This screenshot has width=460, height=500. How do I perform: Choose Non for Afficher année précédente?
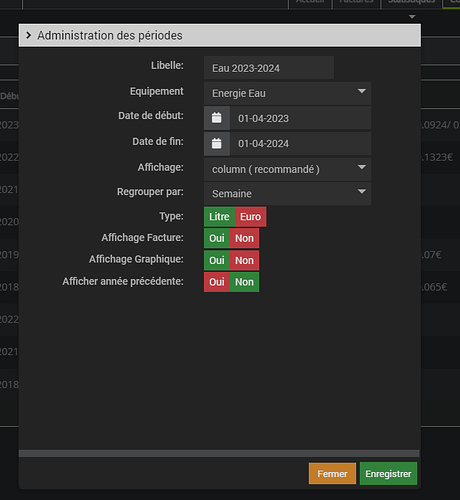[244, 282]
